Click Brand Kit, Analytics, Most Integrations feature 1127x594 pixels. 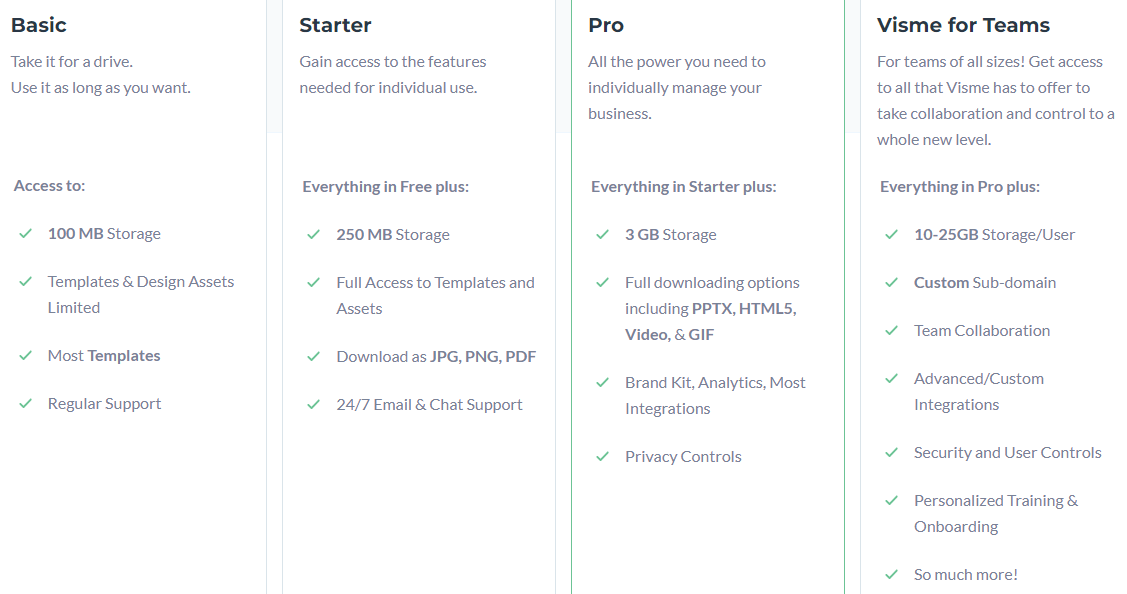715,396
